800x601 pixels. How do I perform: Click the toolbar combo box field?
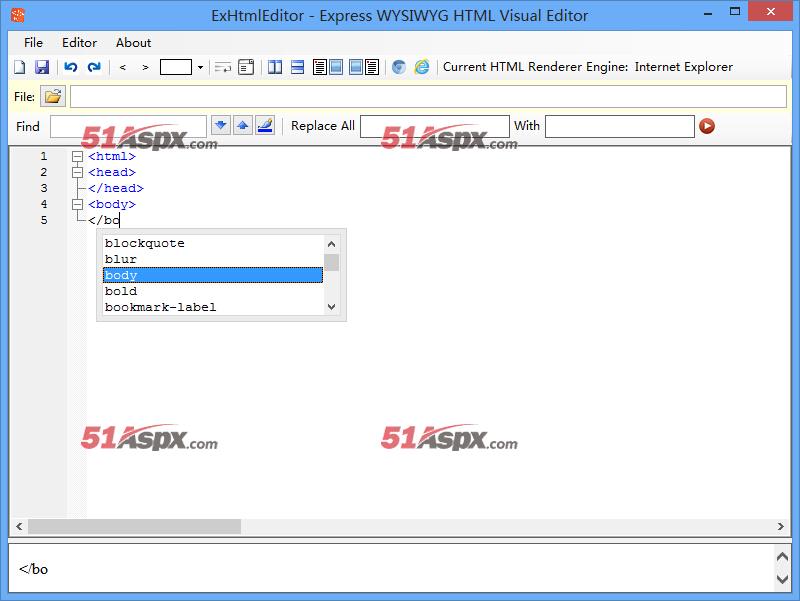pyautogui.click(x=176, y=67)
